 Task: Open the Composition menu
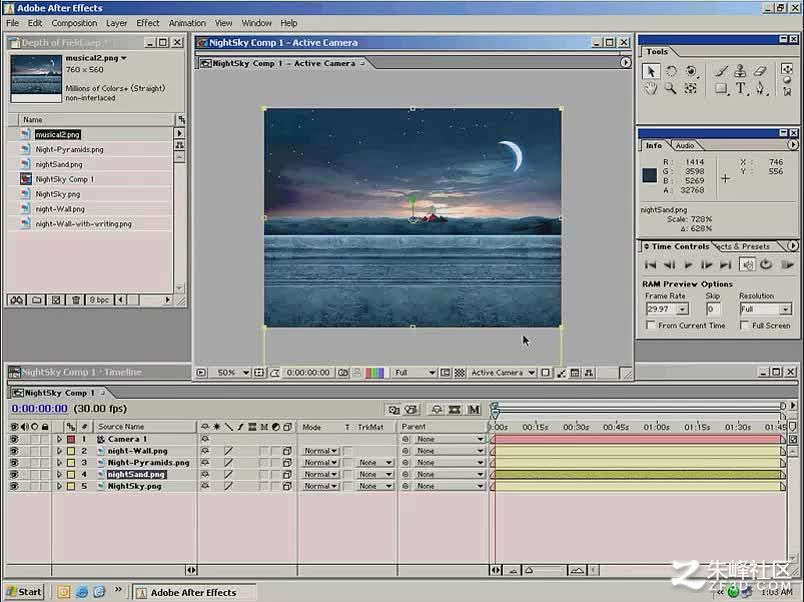click(74, 23)
